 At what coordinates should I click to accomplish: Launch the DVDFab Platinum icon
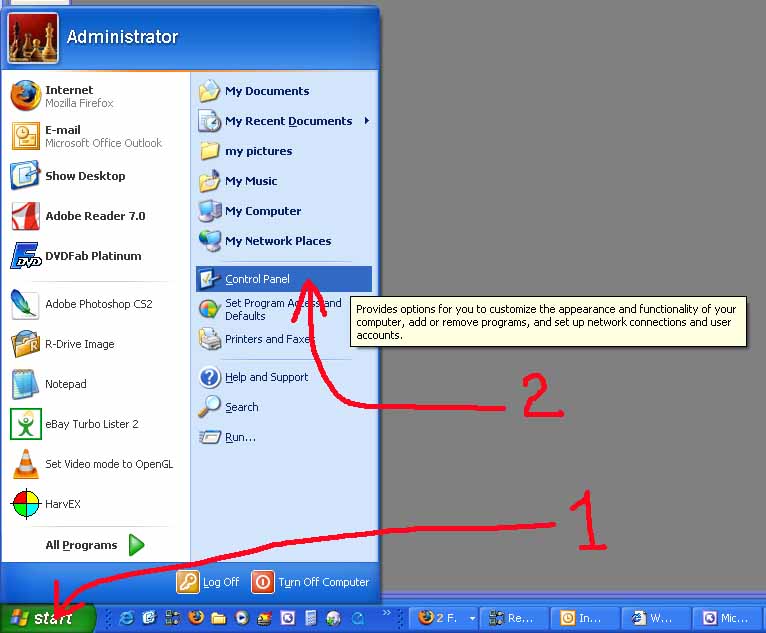click(25, 256)
